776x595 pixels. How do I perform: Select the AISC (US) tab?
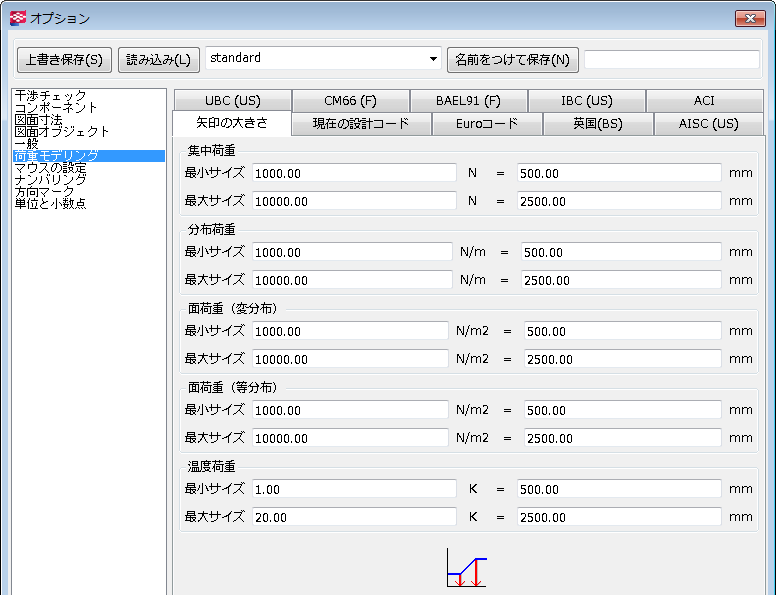pyautogui.click(x=708, y=124)
